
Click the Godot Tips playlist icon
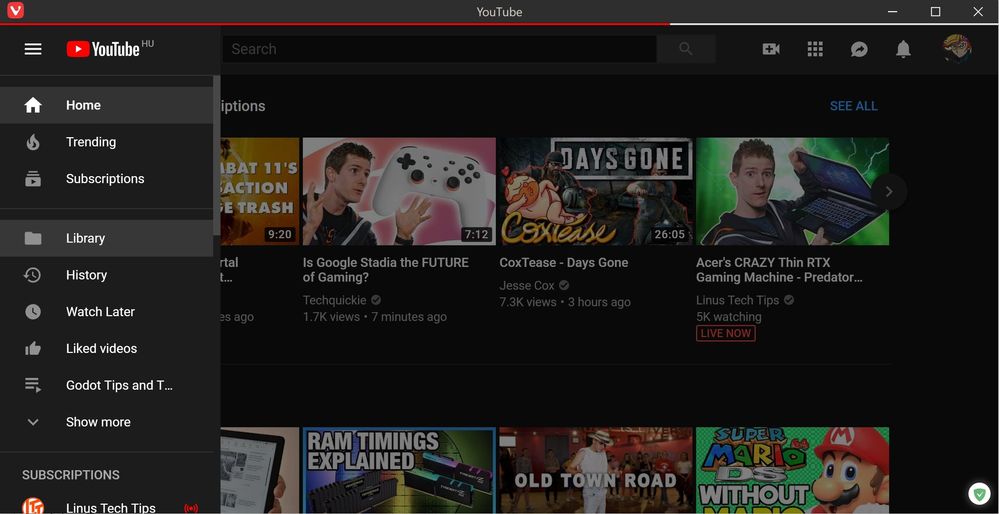pos(32,385)
